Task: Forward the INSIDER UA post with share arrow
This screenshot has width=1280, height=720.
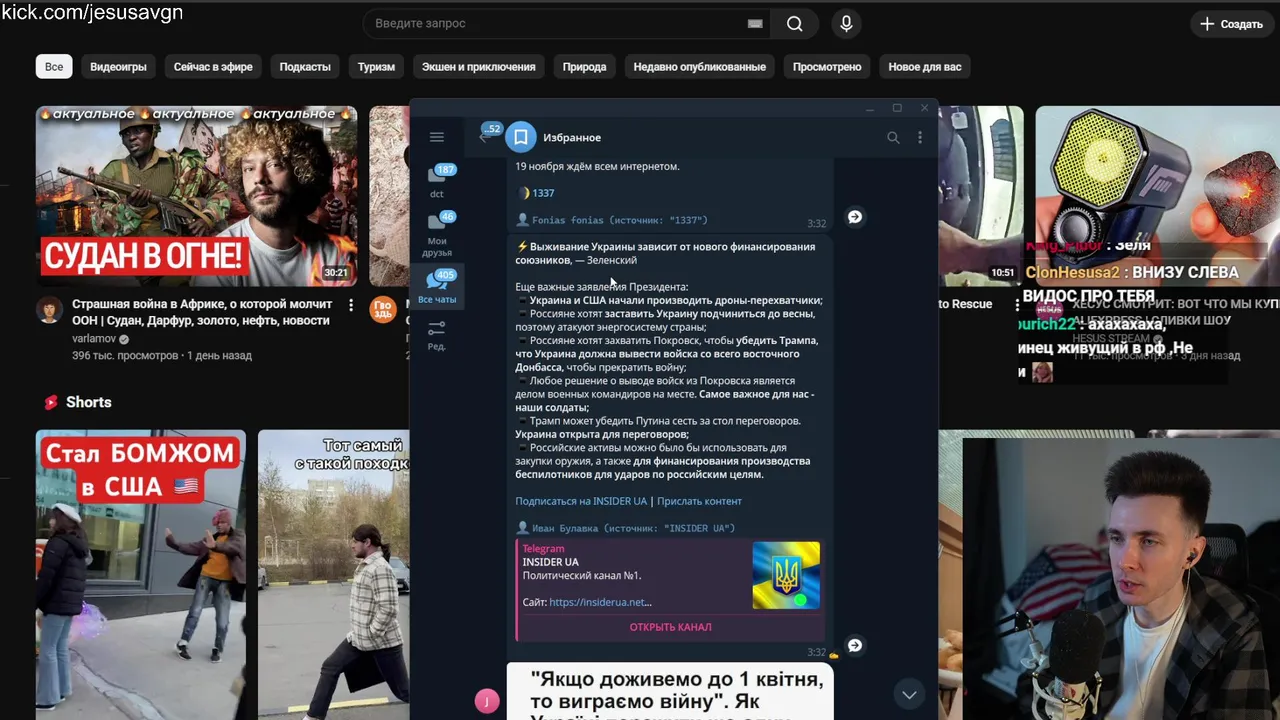Action: tap(855, 646)
